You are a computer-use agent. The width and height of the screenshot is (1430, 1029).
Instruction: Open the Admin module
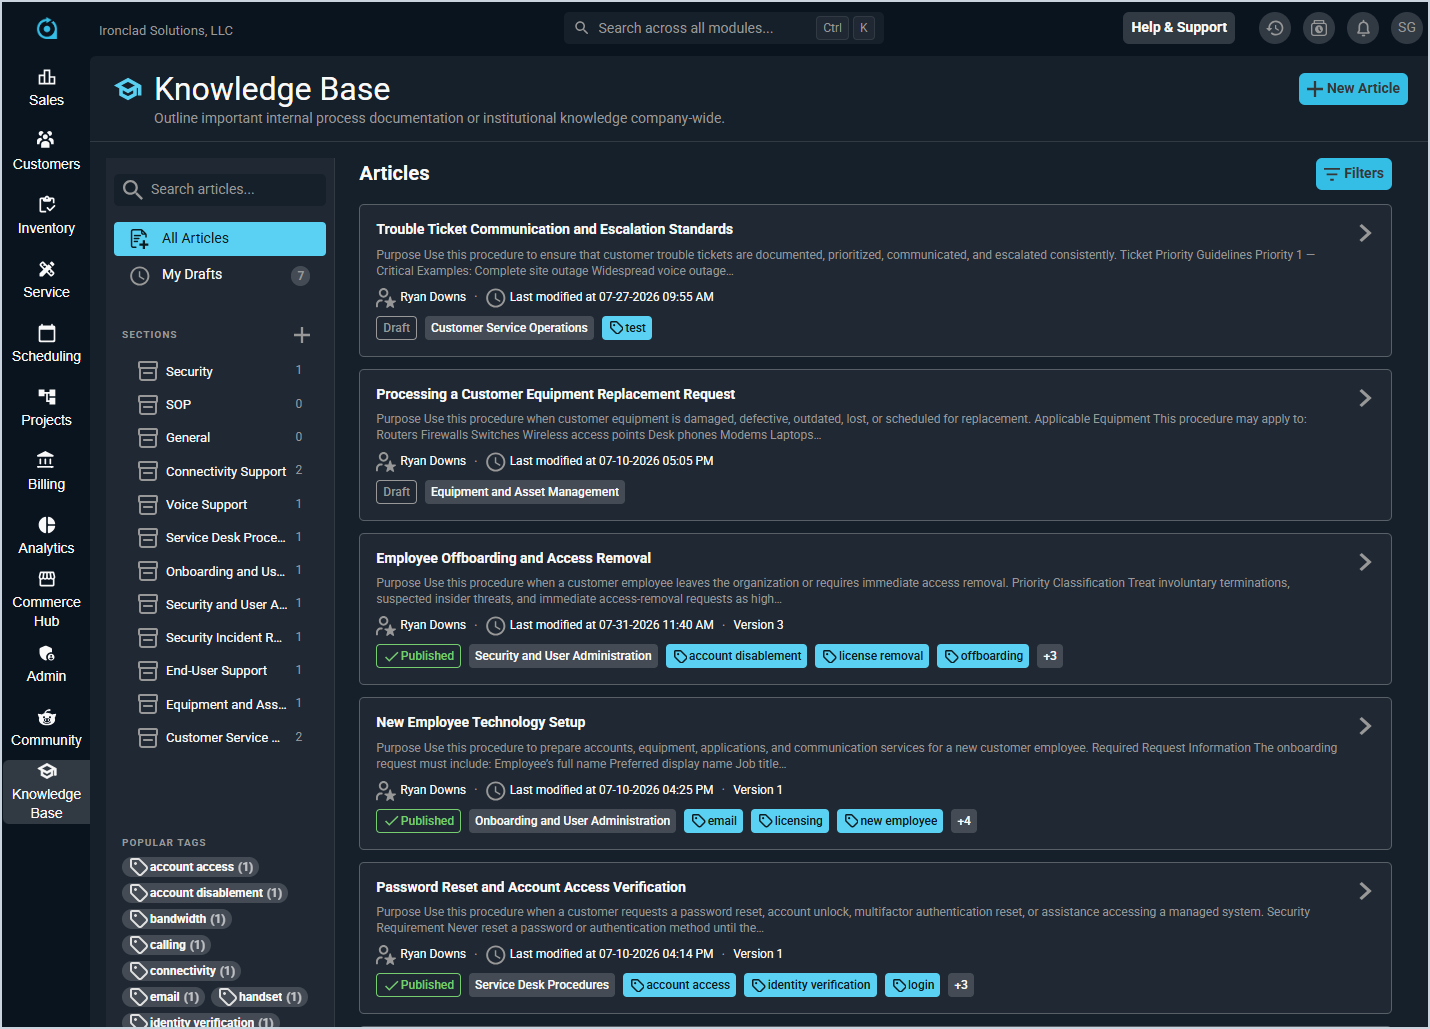[46, 664]
